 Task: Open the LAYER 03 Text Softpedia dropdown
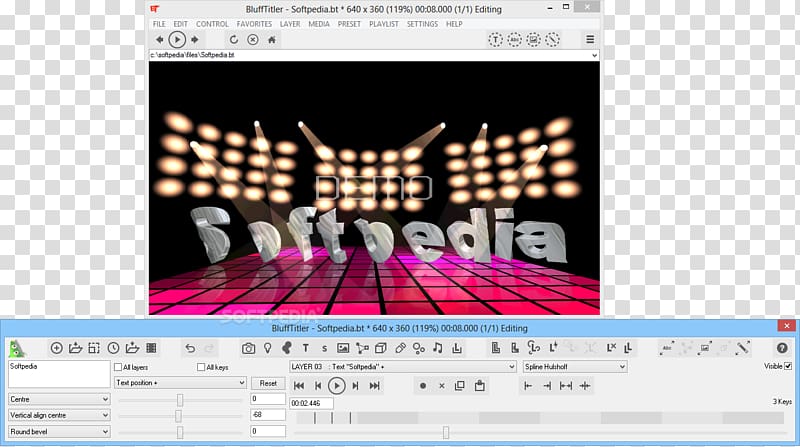pyautogui.click(x=403, y=366)
